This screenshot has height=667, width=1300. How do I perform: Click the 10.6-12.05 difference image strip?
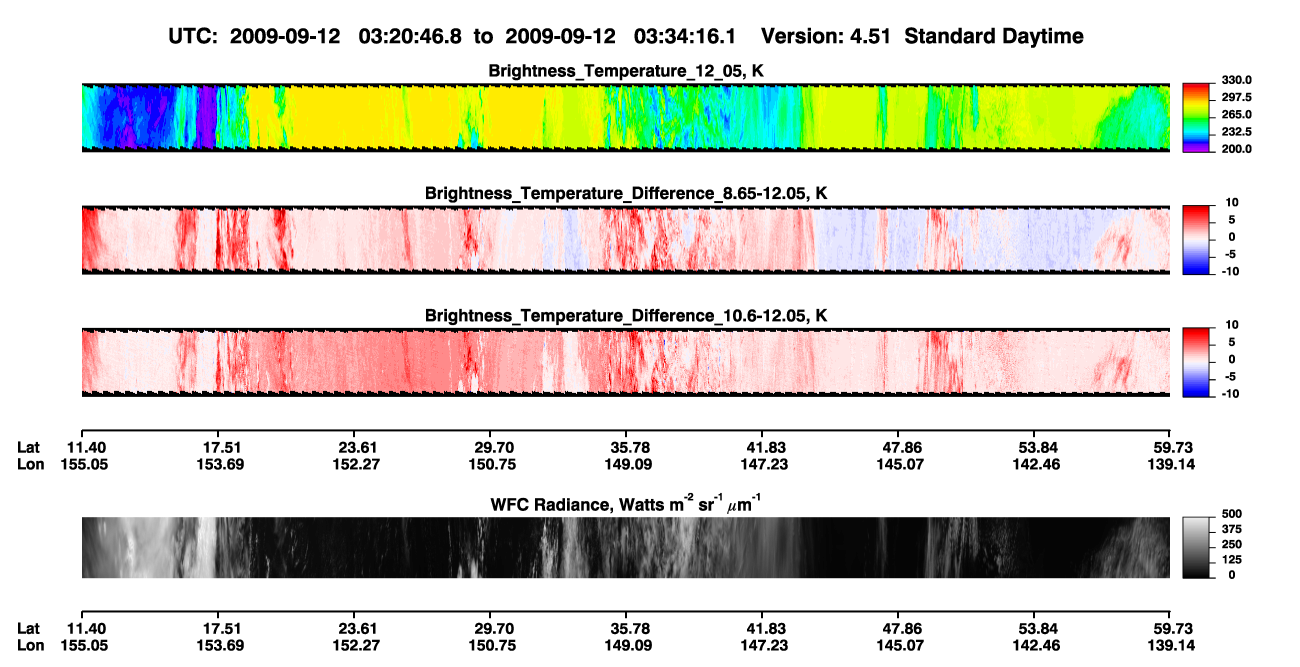(x=625, y=363)
